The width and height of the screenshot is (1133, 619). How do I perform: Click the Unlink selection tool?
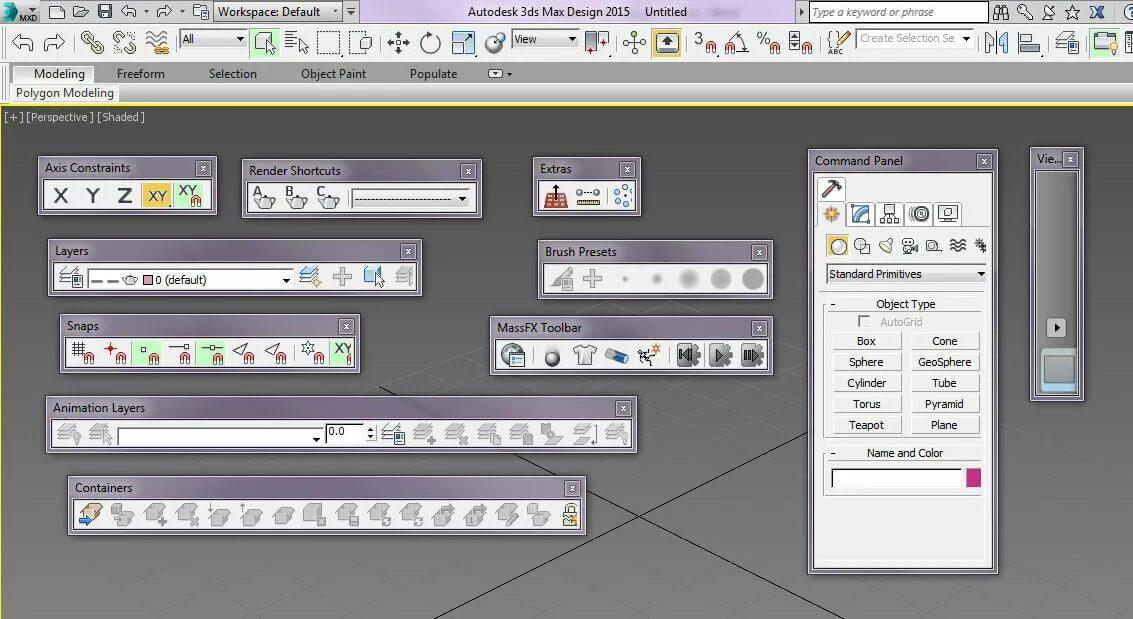[124, 43]
